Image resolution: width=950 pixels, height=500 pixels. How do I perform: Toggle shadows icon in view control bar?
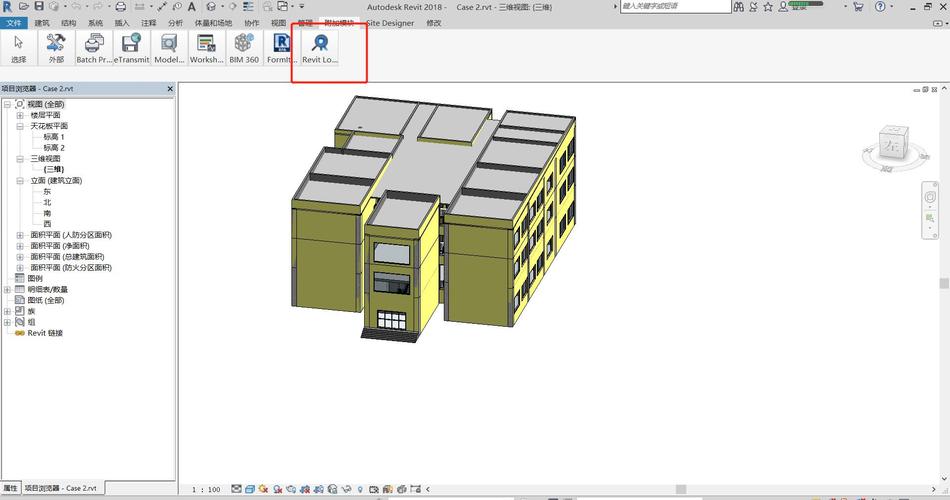pyautogui.click(x=277, y=488)
